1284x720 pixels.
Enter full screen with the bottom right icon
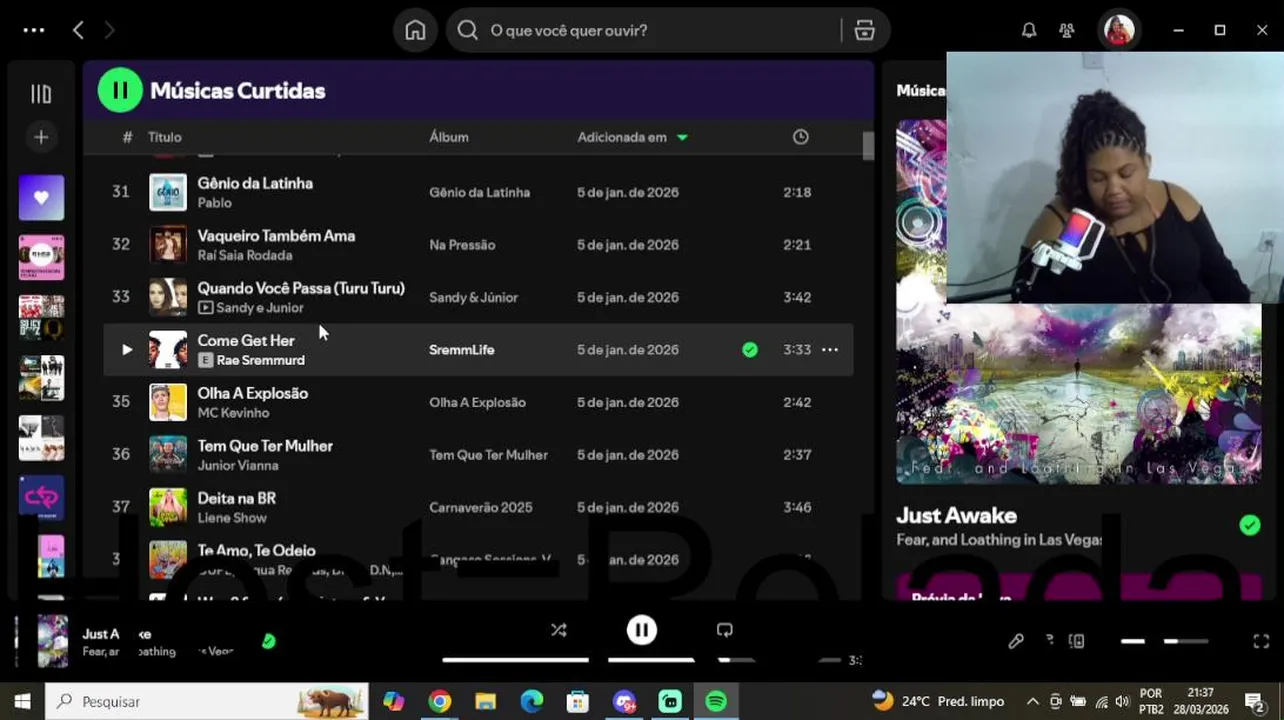(x=1261, y=641)
